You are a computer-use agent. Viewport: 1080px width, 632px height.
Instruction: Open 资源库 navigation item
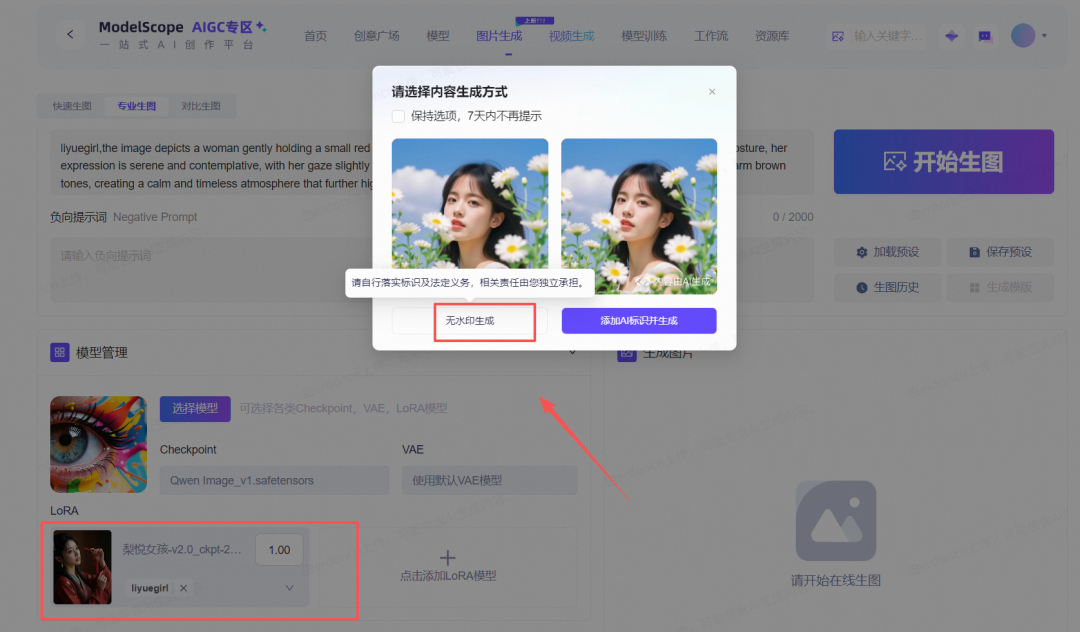(x=772, y=36)
